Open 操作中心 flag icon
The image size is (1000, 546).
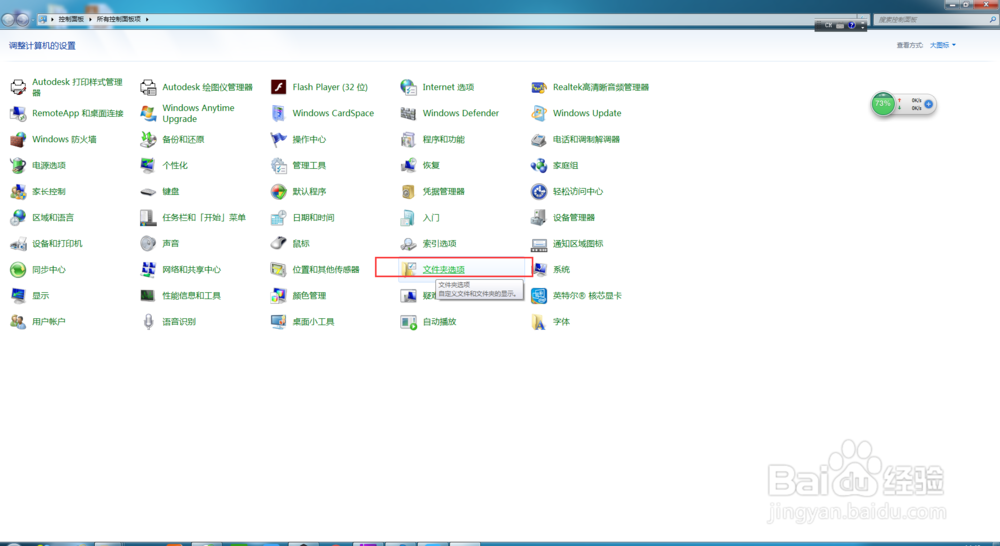pyautogui.click(x=278, y=139)
